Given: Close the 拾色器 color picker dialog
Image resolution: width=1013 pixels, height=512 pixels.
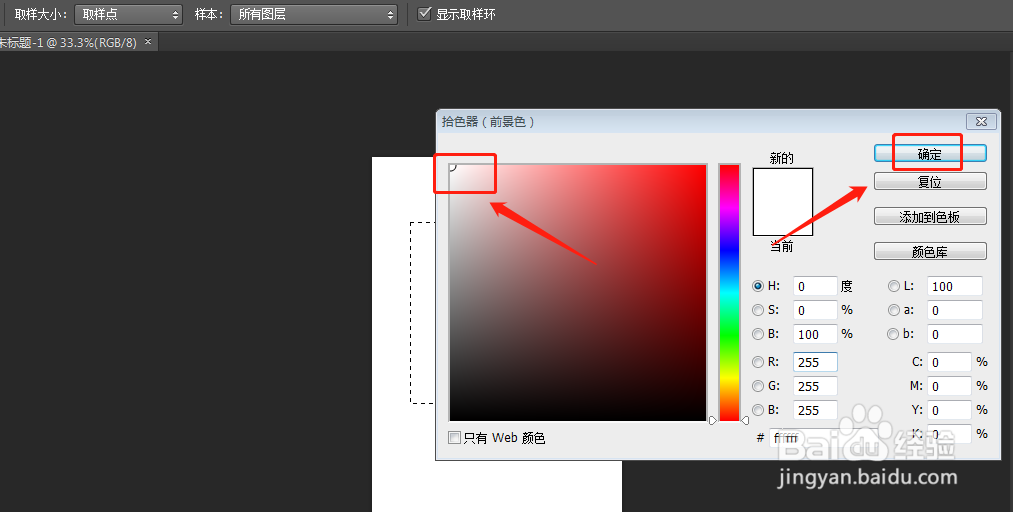Looking at the screenshot, I should (x=981, y=121).
